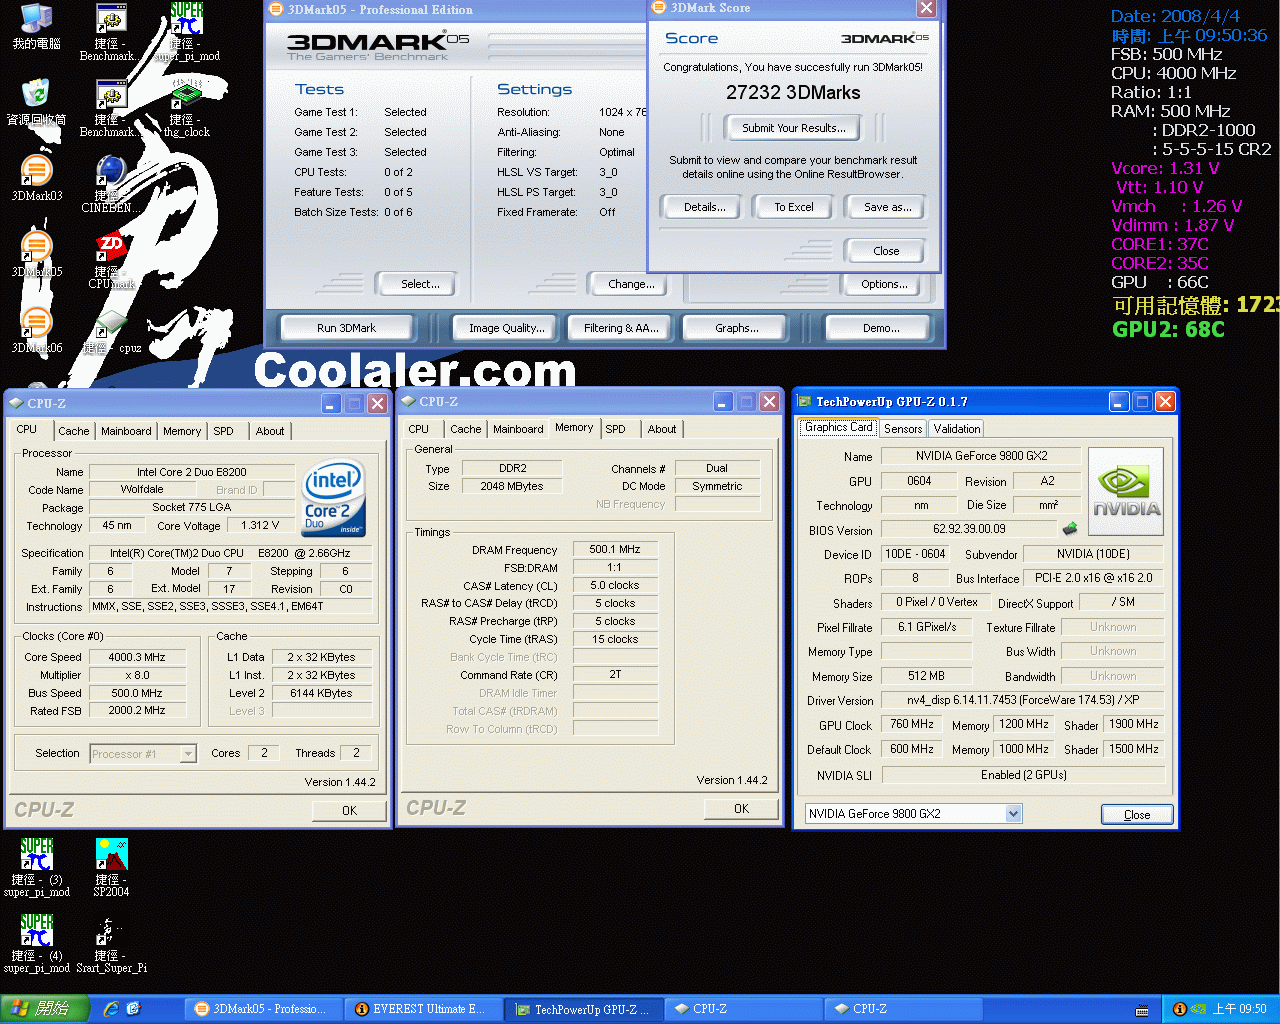Click the Core Speed value 4000.3 MHz
The image size is (1280, 1024).
coord(136,657)
